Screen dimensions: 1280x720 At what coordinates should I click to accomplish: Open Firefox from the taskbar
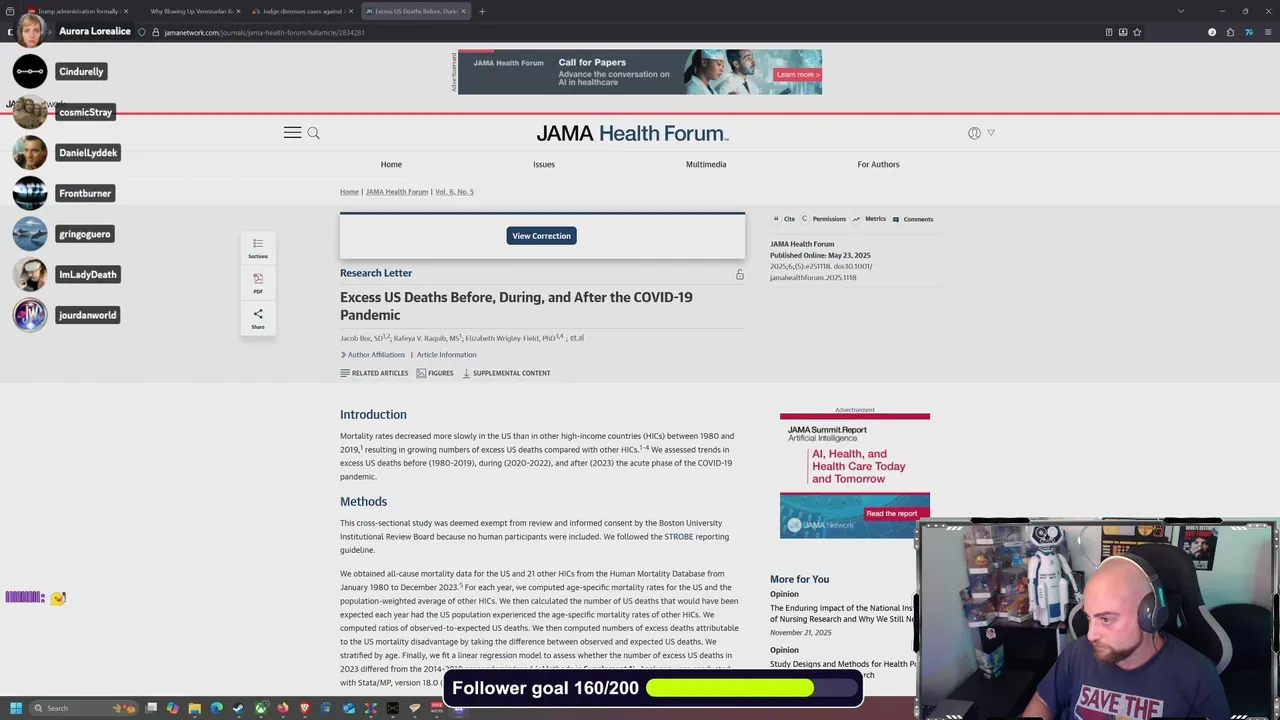[283, 708]
